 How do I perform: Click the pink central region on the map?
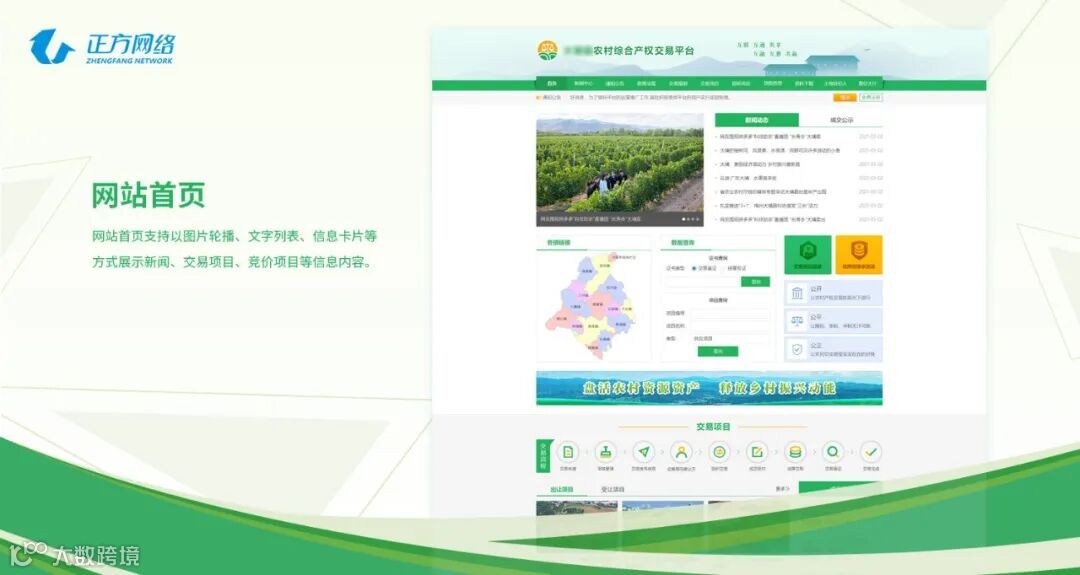(x=600, y=303)
